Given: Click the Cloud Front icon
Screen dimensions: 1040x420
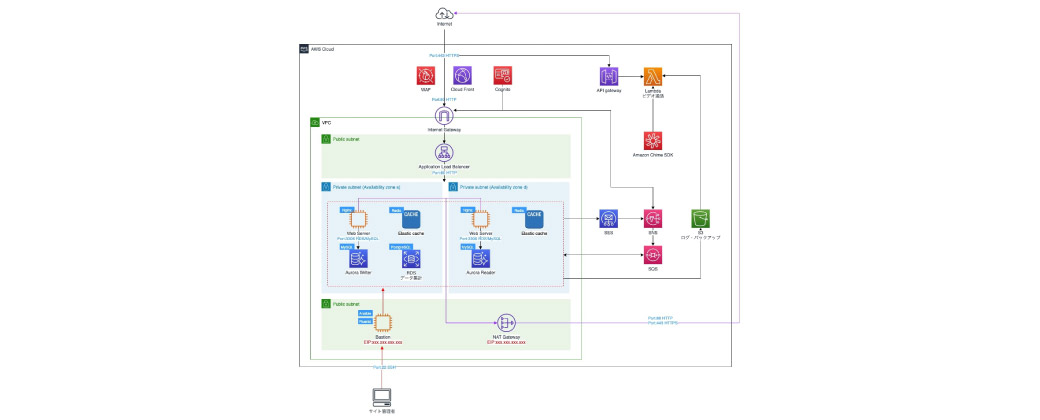Looking at the screenshot, I should click(x=462, y=76).
